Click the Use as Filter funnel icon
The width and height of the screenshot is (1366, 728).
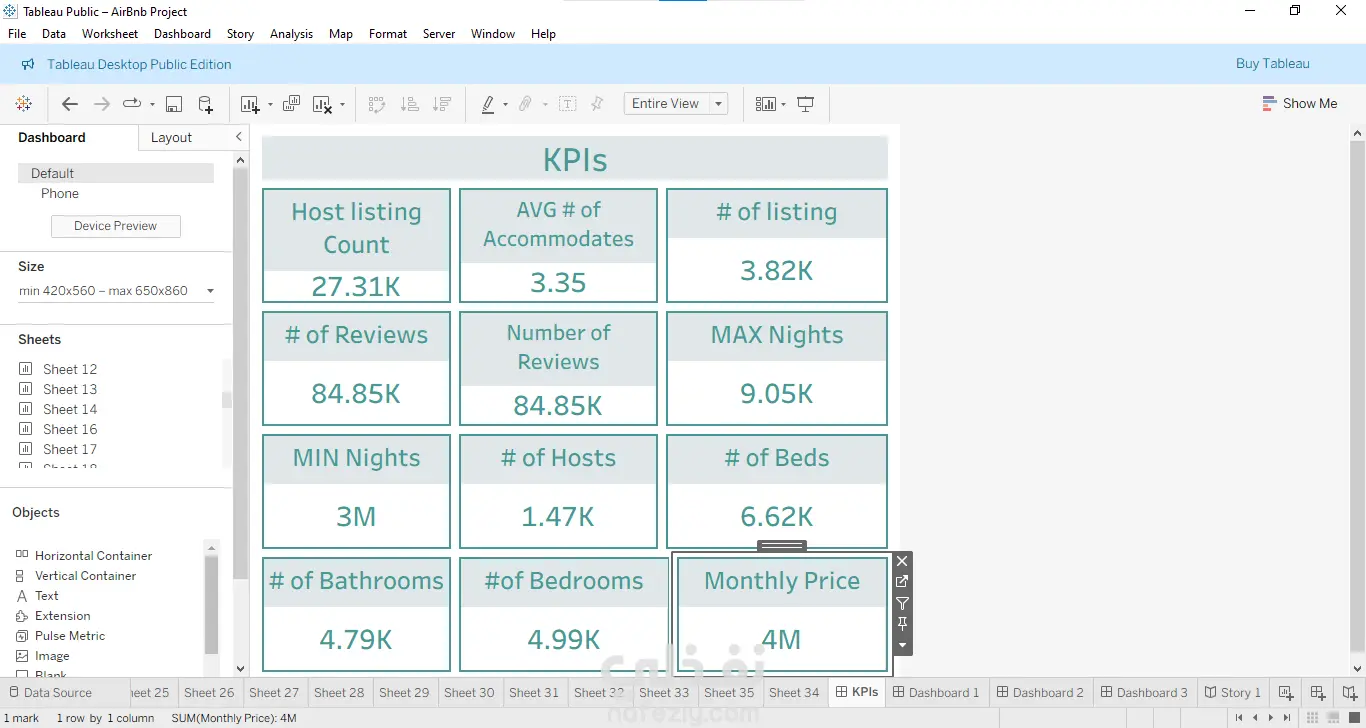coord(902,603)
